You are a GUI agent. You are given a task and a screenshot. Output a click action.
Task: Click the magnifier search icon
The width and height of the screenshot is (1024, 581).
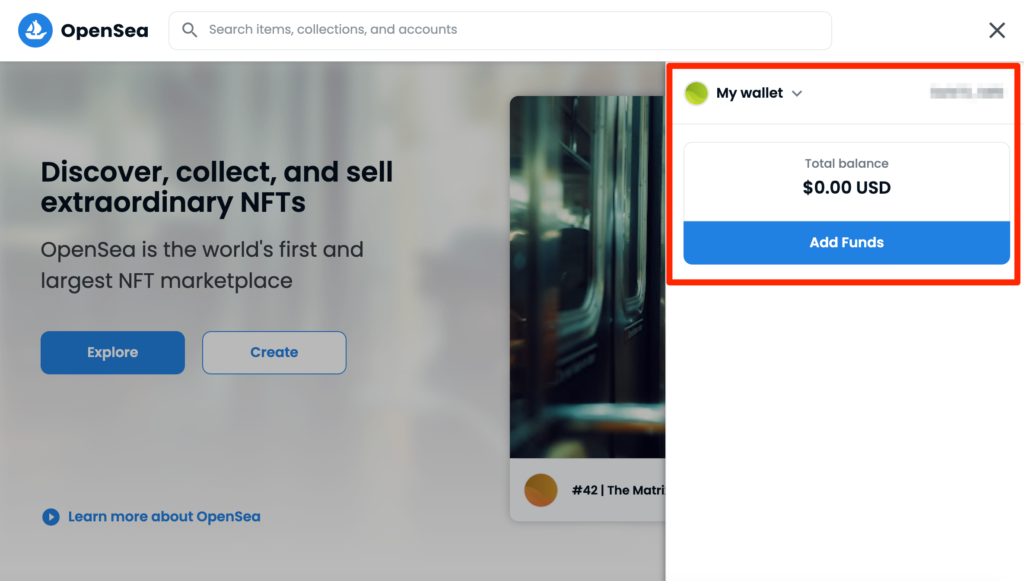click(189, 30)
